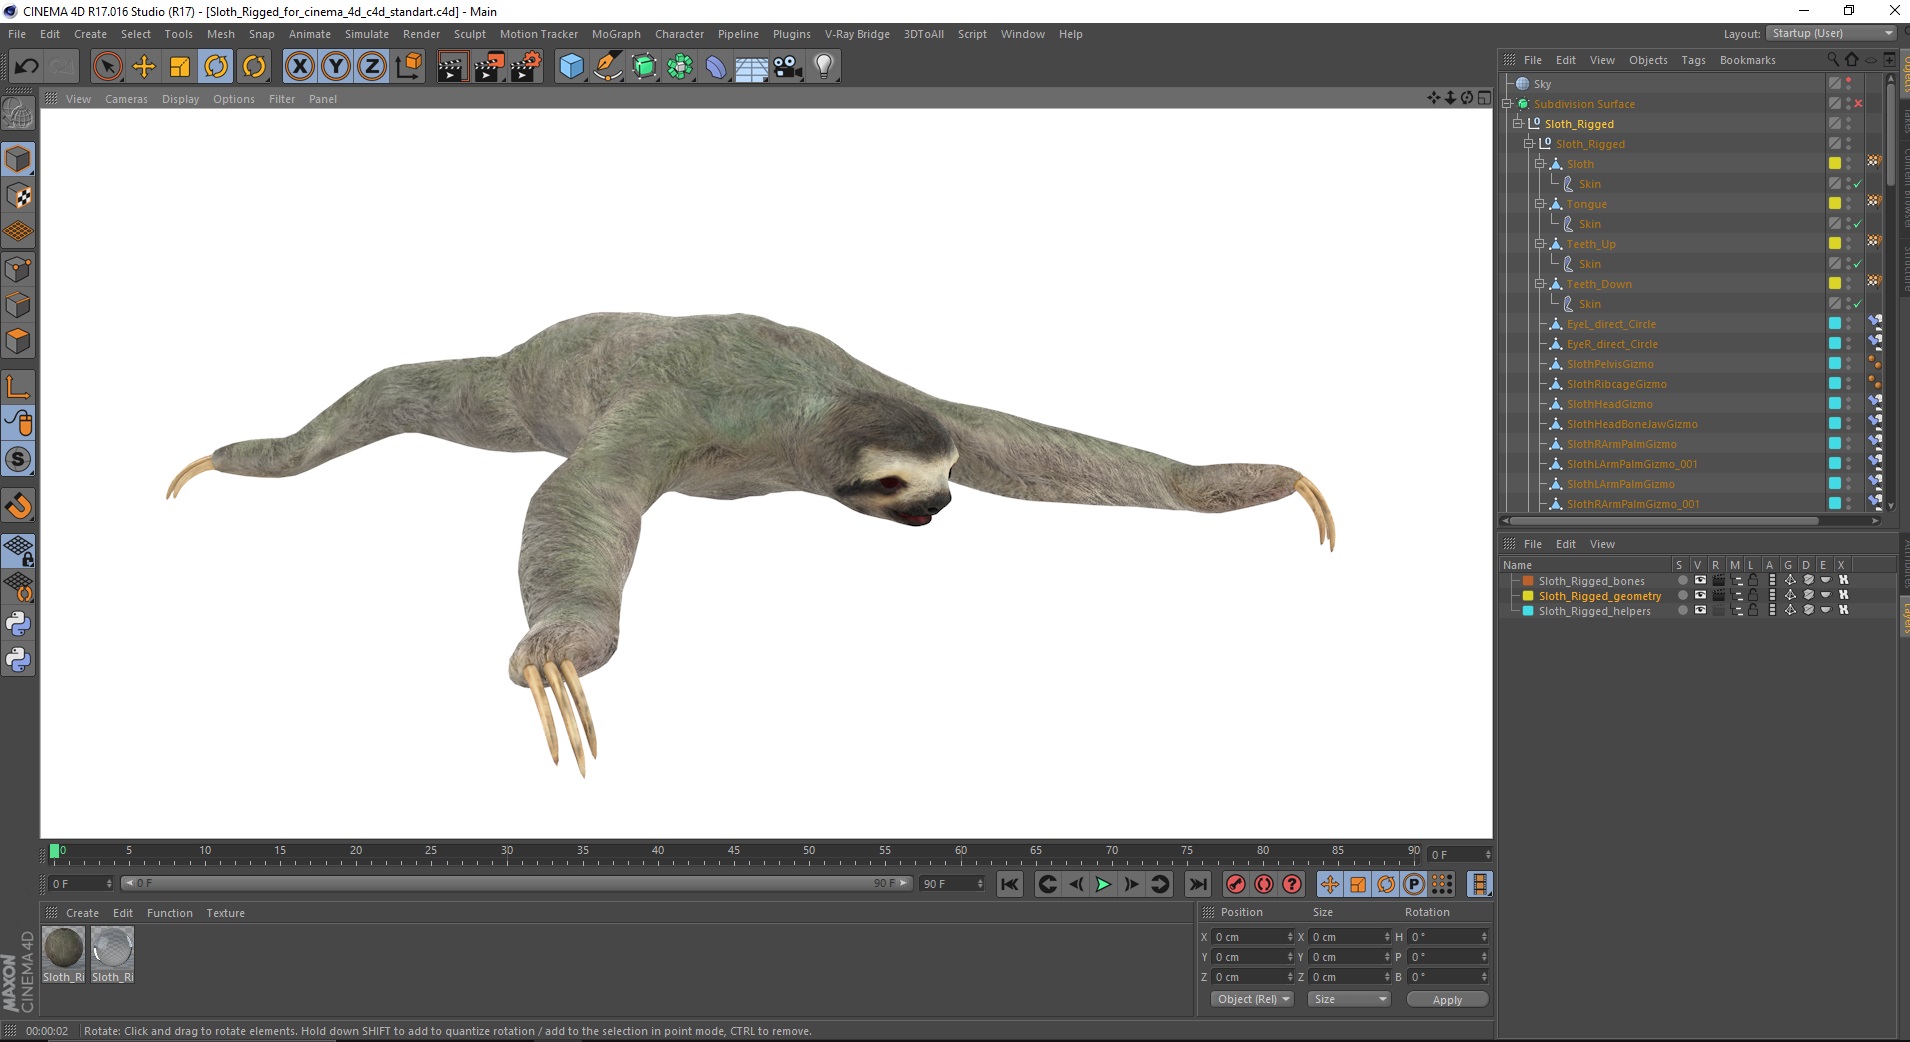Add a Light object
This screenshot has height=1042, width=1910.
tap(824, 67)
